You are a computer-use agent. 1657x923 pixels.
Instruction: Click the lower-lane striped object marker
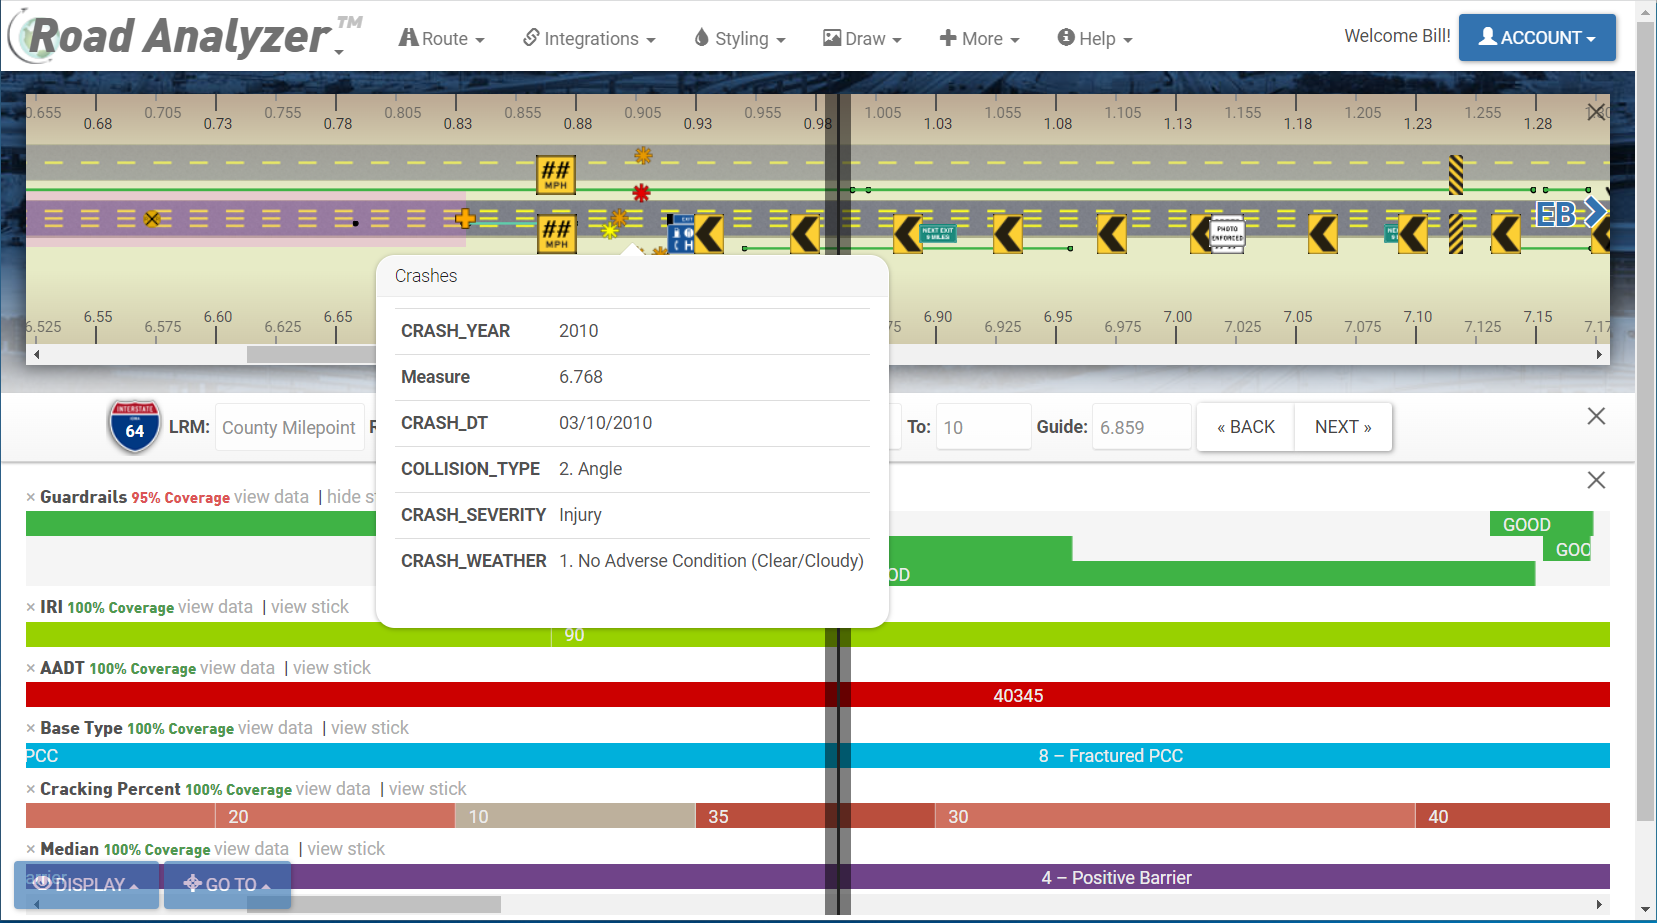(x=1456, y=234)
